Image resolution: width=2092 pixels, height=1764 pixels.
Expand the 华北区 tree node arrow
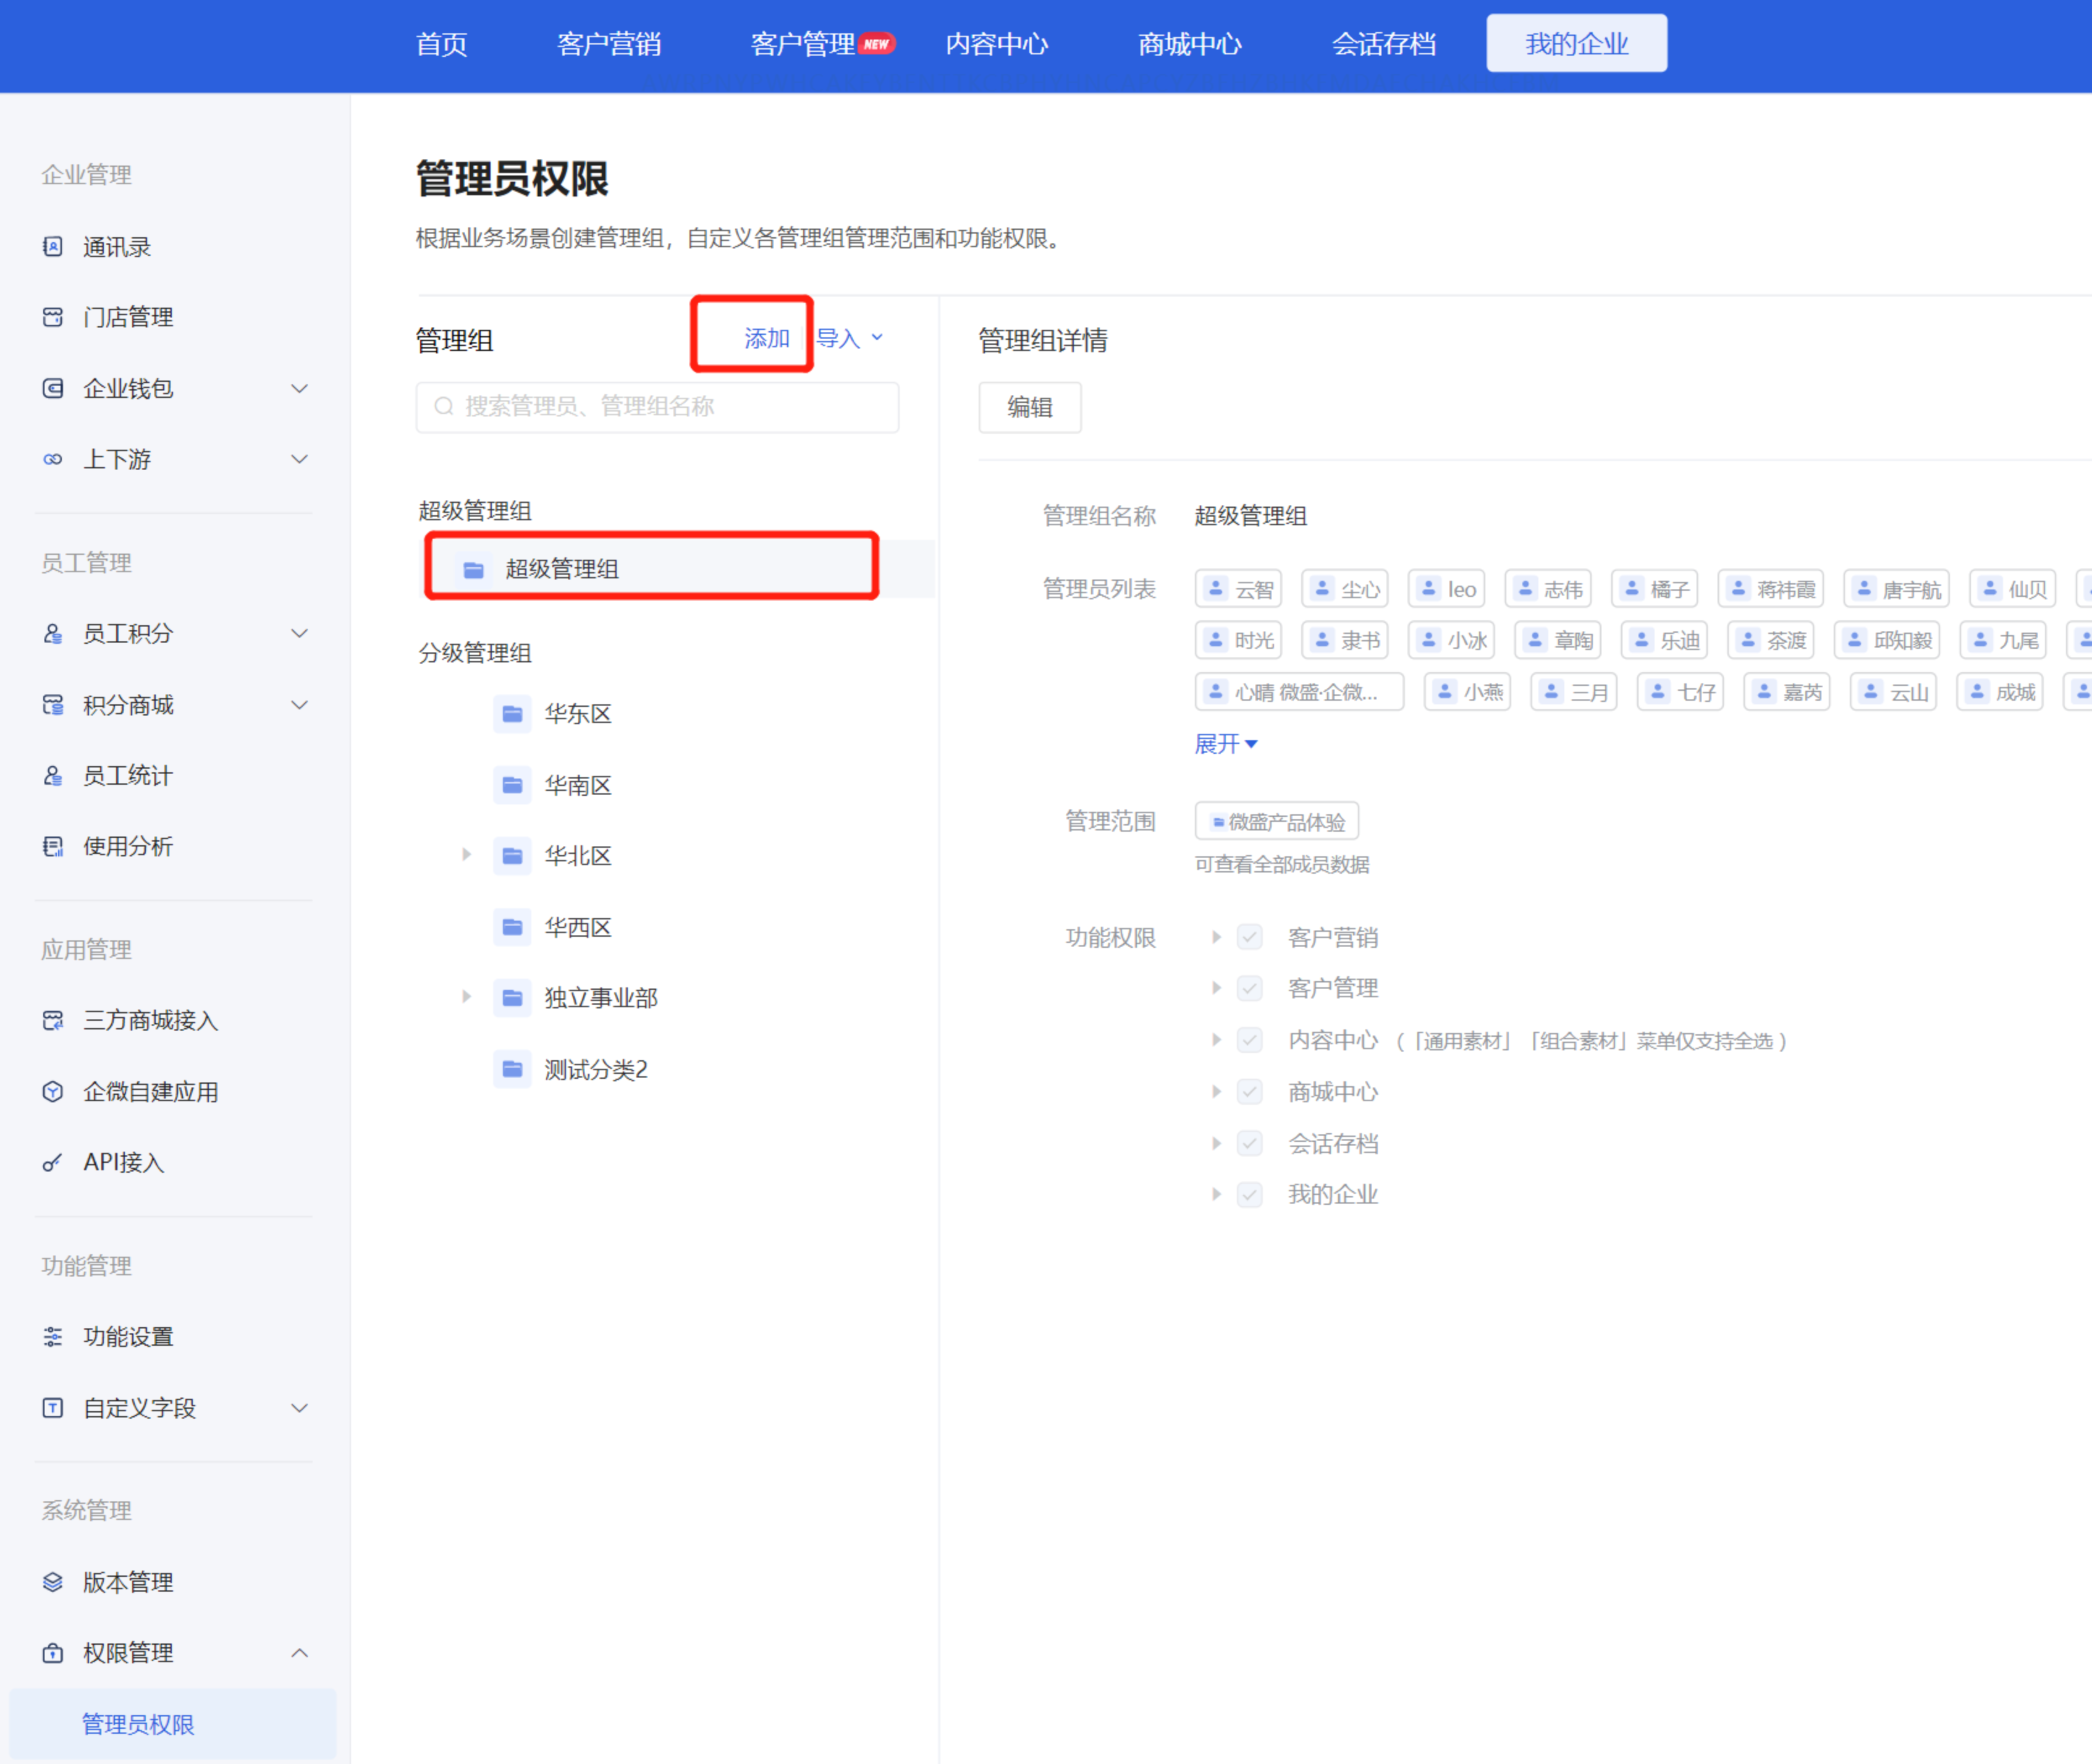click(466, 855)
